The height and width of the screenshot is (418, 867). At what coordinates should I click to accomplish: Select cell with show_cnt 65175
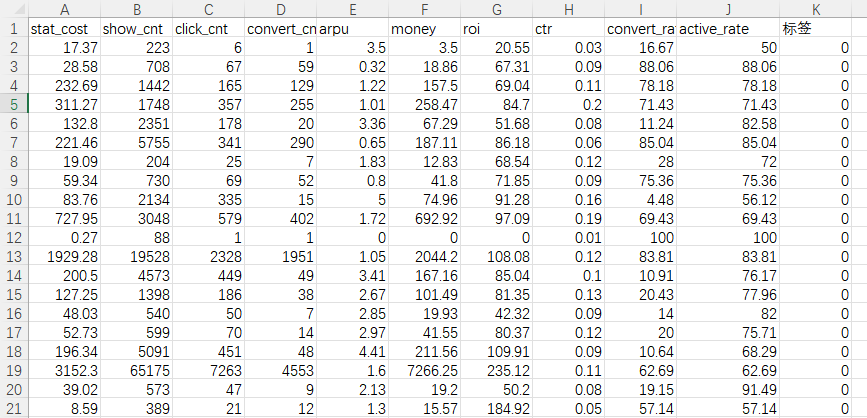(x=137, y=370)
